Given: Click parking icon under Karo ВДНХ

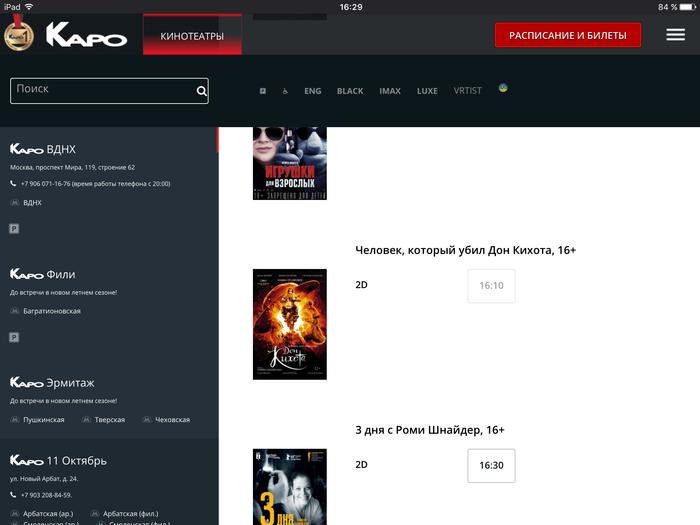Looking at the screenshot, I should tap(14, 229).
